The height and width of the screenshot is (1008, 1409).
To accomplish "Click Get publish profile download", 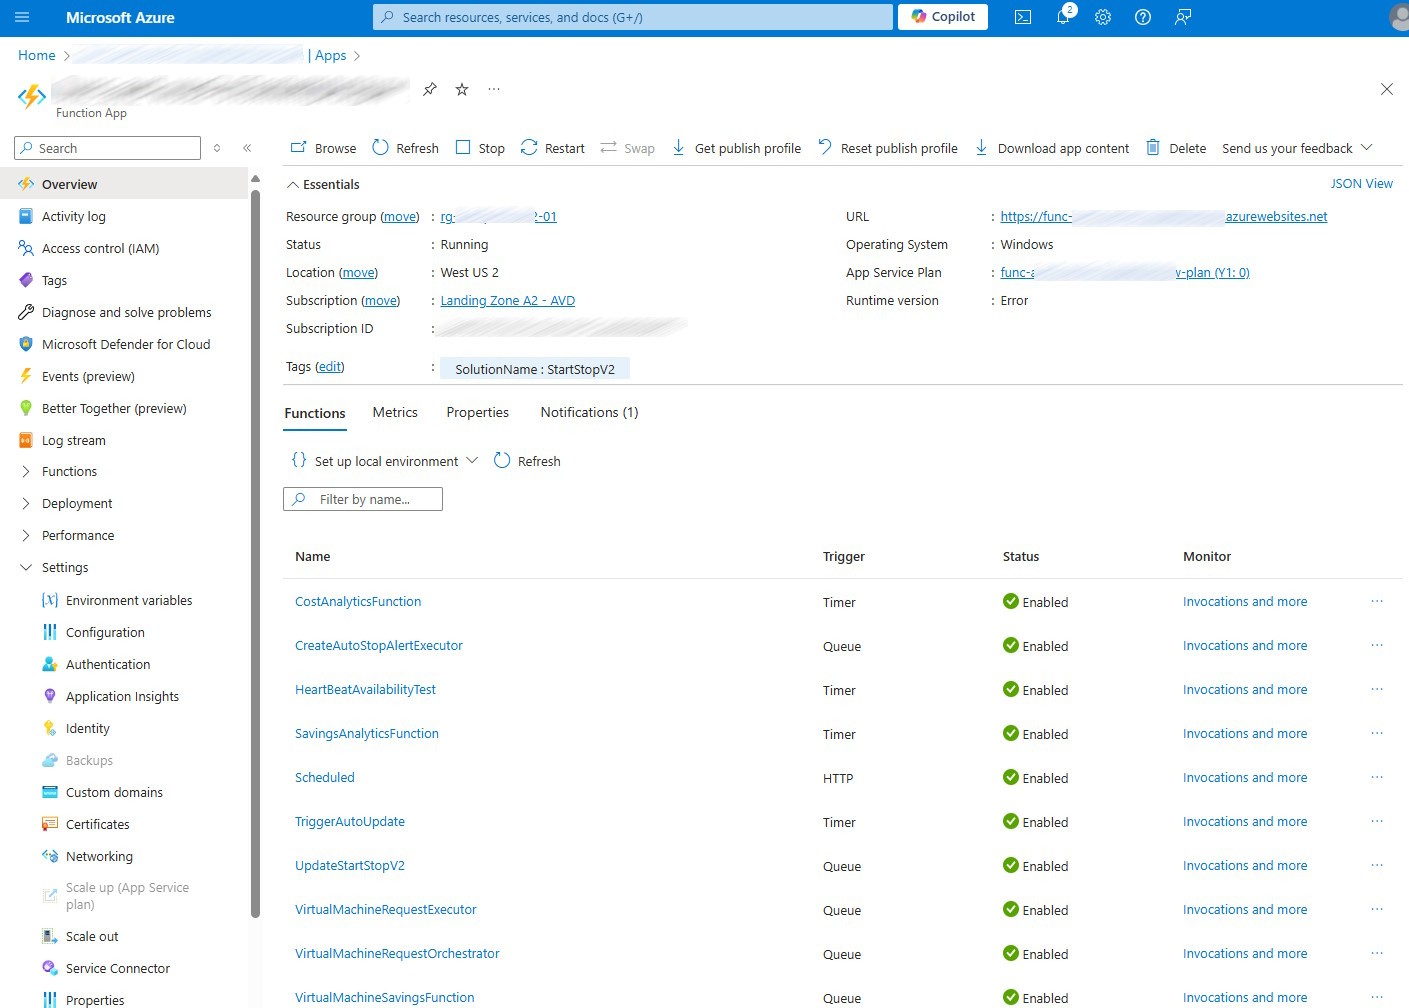I will pyautogui.click(x=736, y=148).
